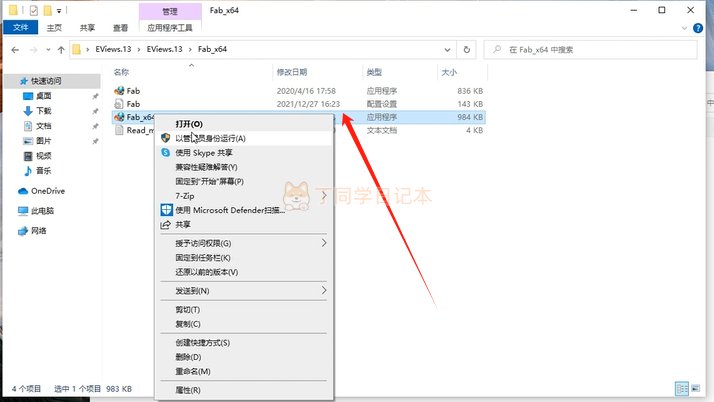The image size is (714, 402).
Task: Click quick access new folder icon
Action: pos(47,10)
